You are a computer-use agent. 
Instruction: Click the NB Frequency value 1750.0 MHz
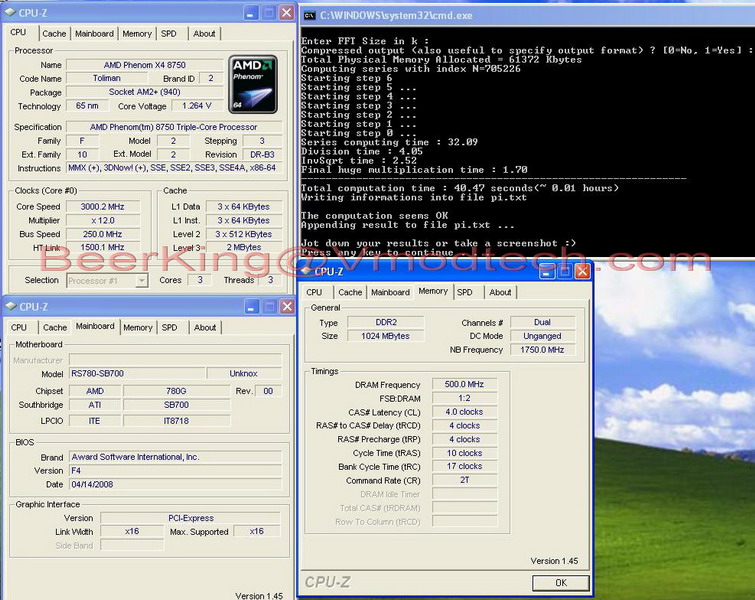pyautogui.click(x=542, y=350)
